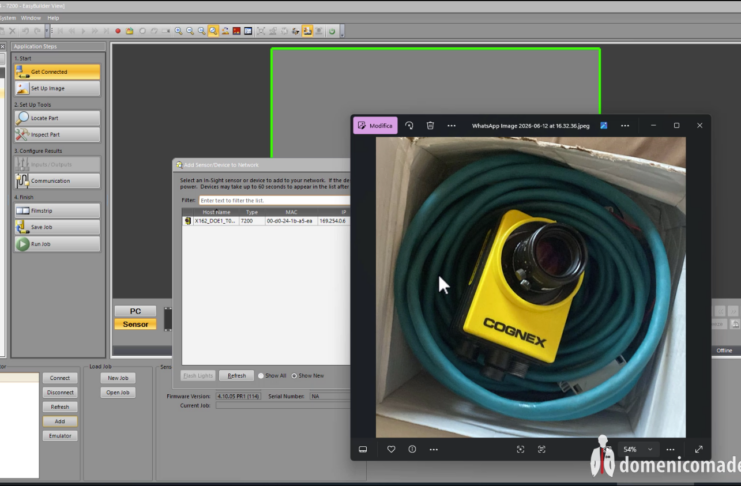This screenshot has height=486, width=741.
Task: Click the X delete icon in EasyBuilder toolbar
Action: pyautogui.click(x=13, y=31)
